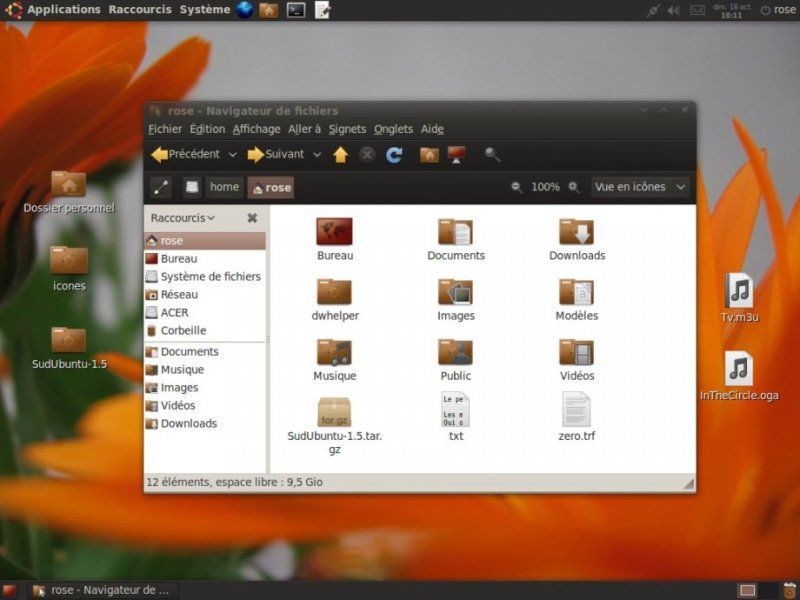Click the Computer icon in toolbar
800x600 pixels.
click(x=457, y=155)
